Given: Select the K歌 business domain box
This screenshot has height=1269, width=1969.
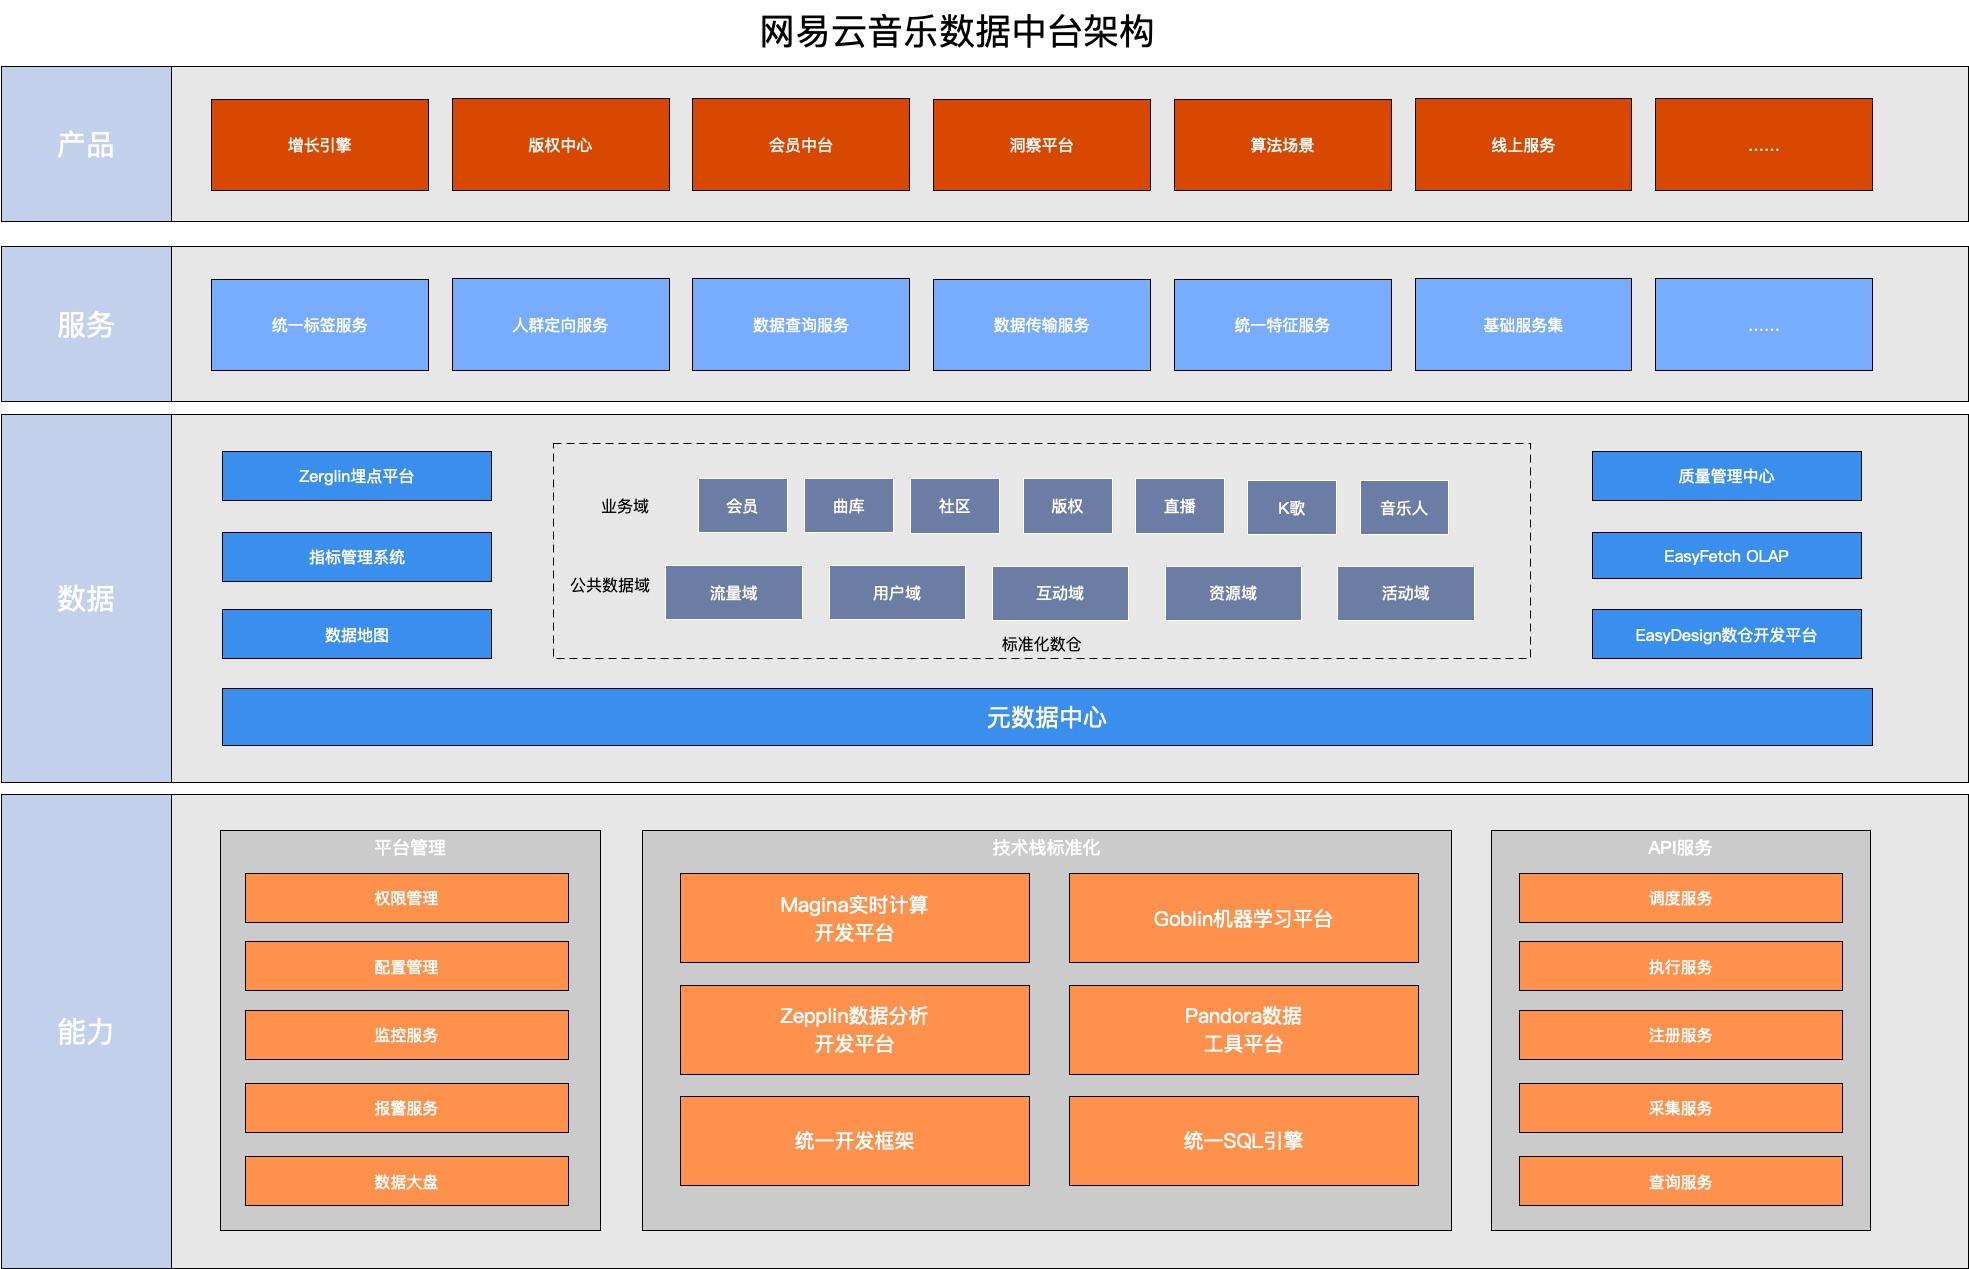Looking at the screenshot, I should [x=1291, y=507].
